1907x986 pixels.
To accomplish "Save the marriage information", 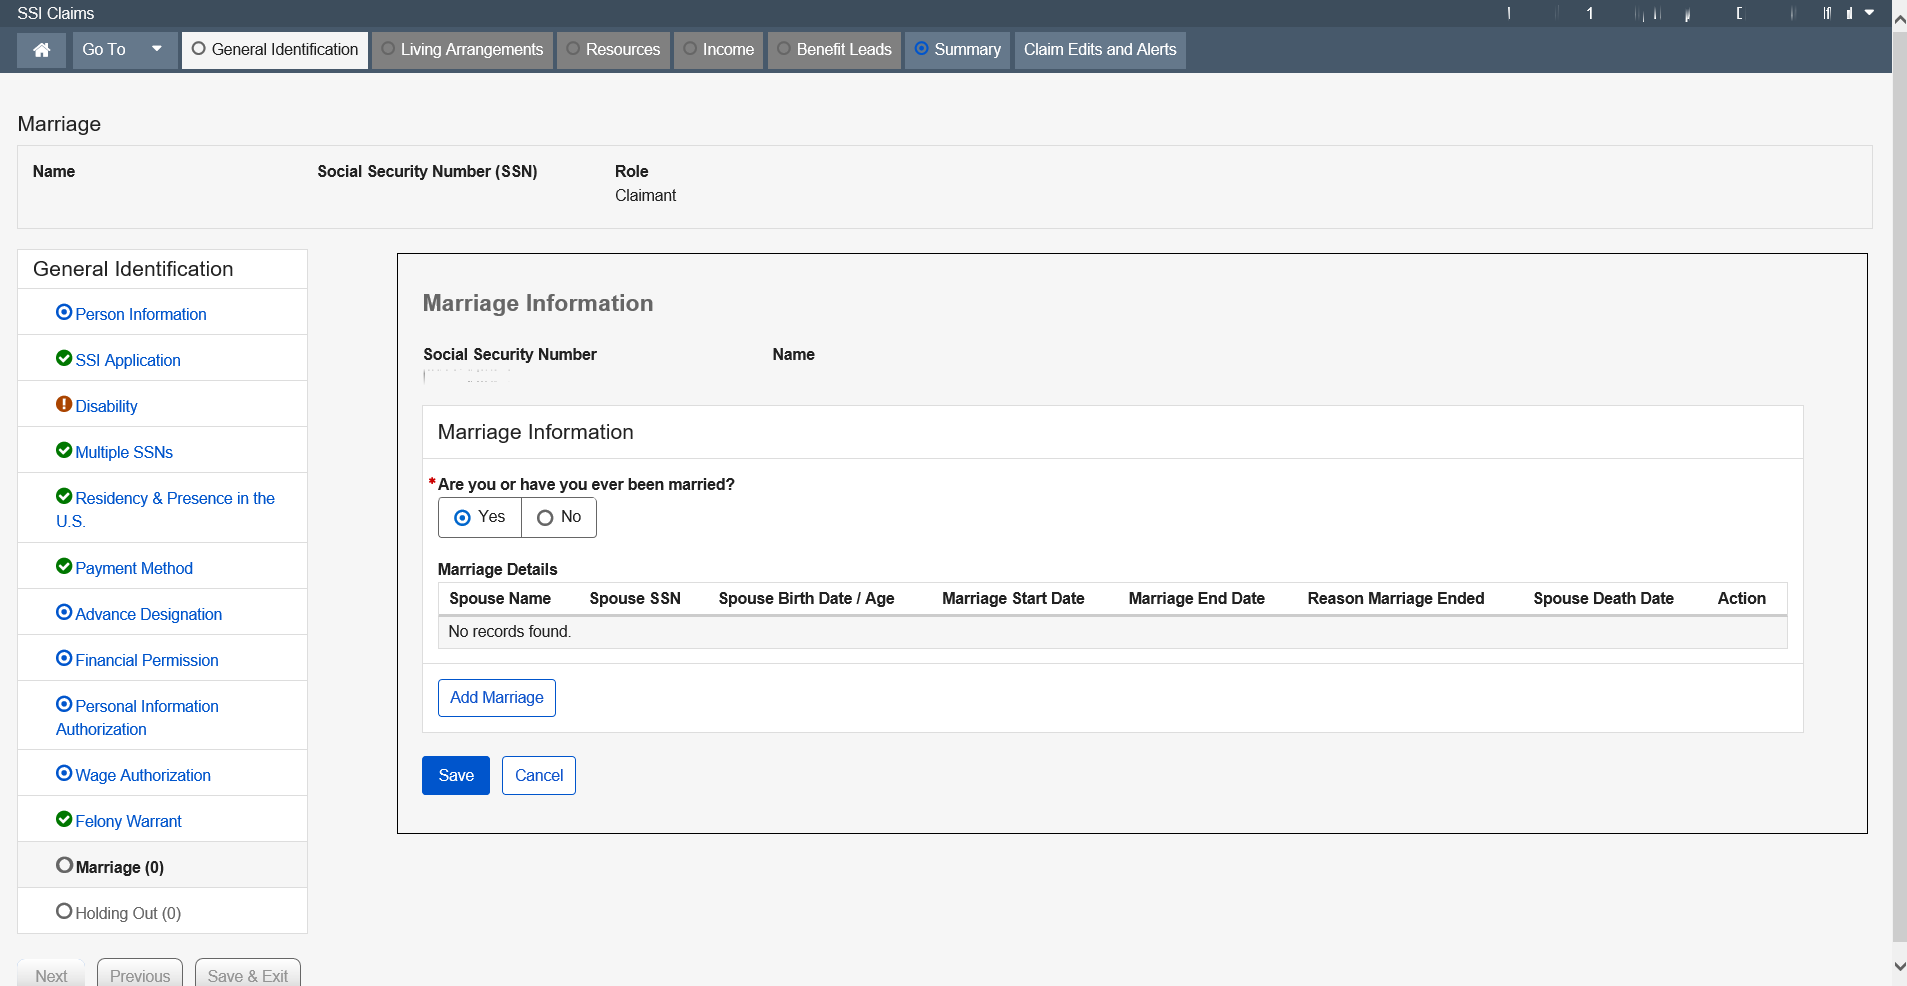I will [456, 776].
